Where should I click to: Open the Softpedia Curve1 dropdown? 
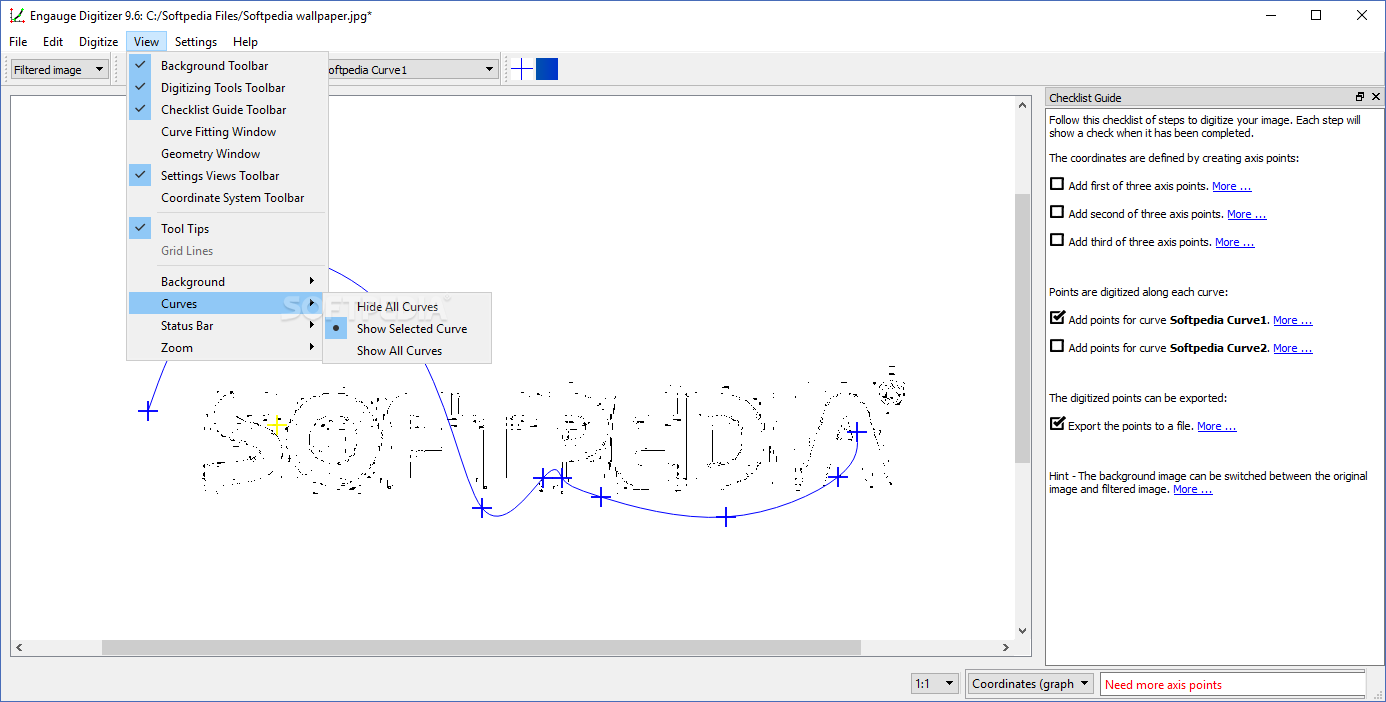[x=412, y=70]
